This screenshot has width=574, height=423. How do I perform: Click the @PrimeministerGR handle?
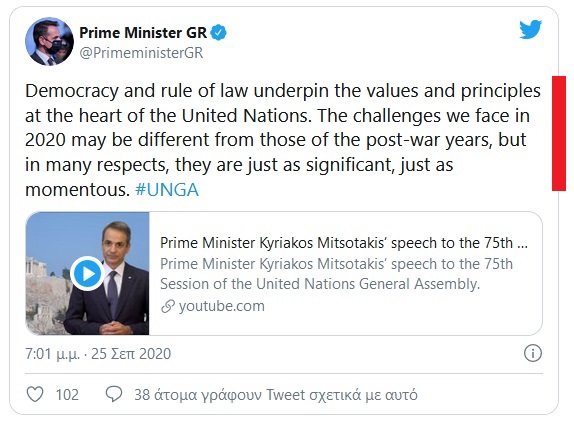(141, 53)
